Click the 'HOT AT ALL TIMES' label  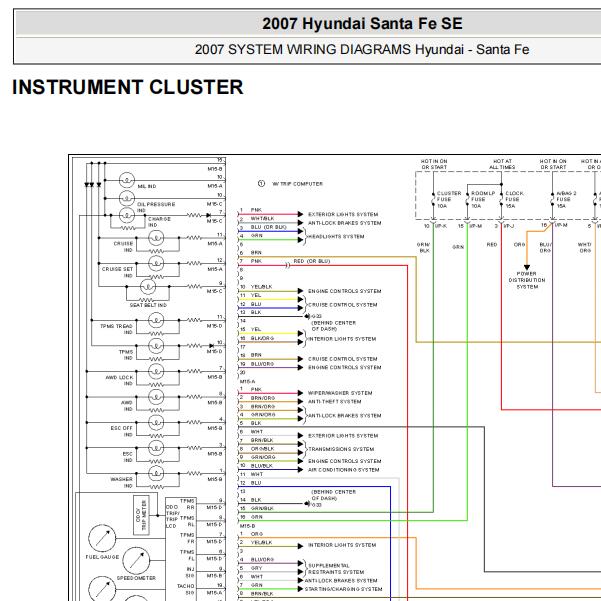(502, 164)
